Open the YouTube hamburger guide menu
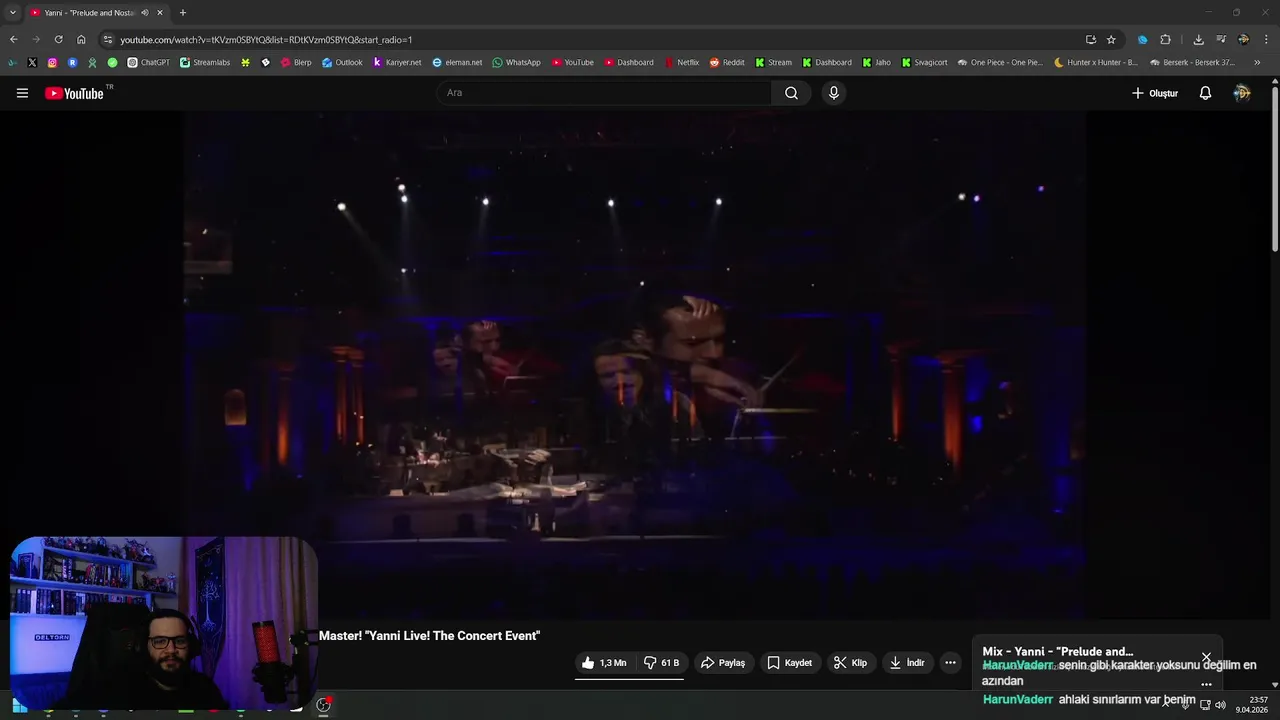 coord(22,93)
